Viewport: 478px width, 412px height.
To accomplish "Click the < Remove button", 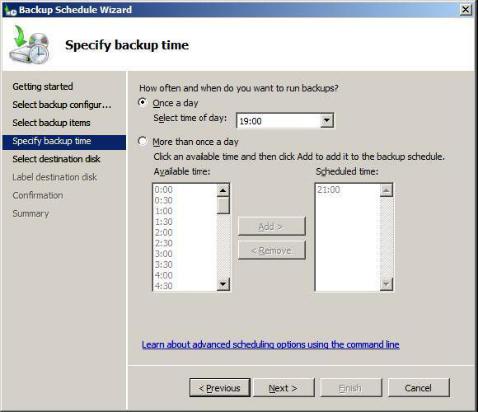I will click(x=272, y=250).
